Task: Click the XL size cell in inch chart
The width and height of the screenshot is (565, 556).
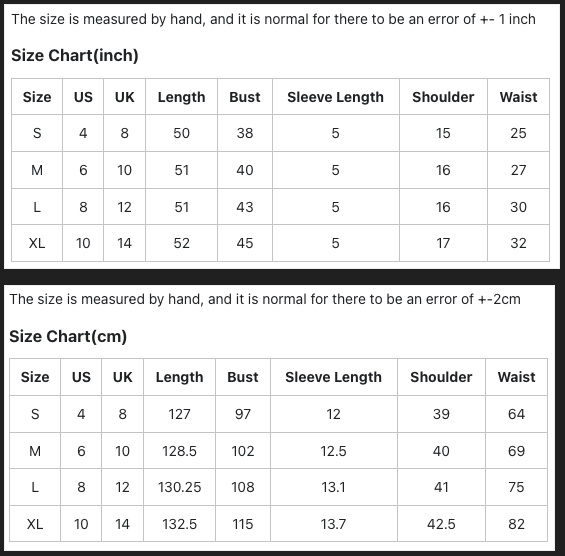Action: coord(37,243)
